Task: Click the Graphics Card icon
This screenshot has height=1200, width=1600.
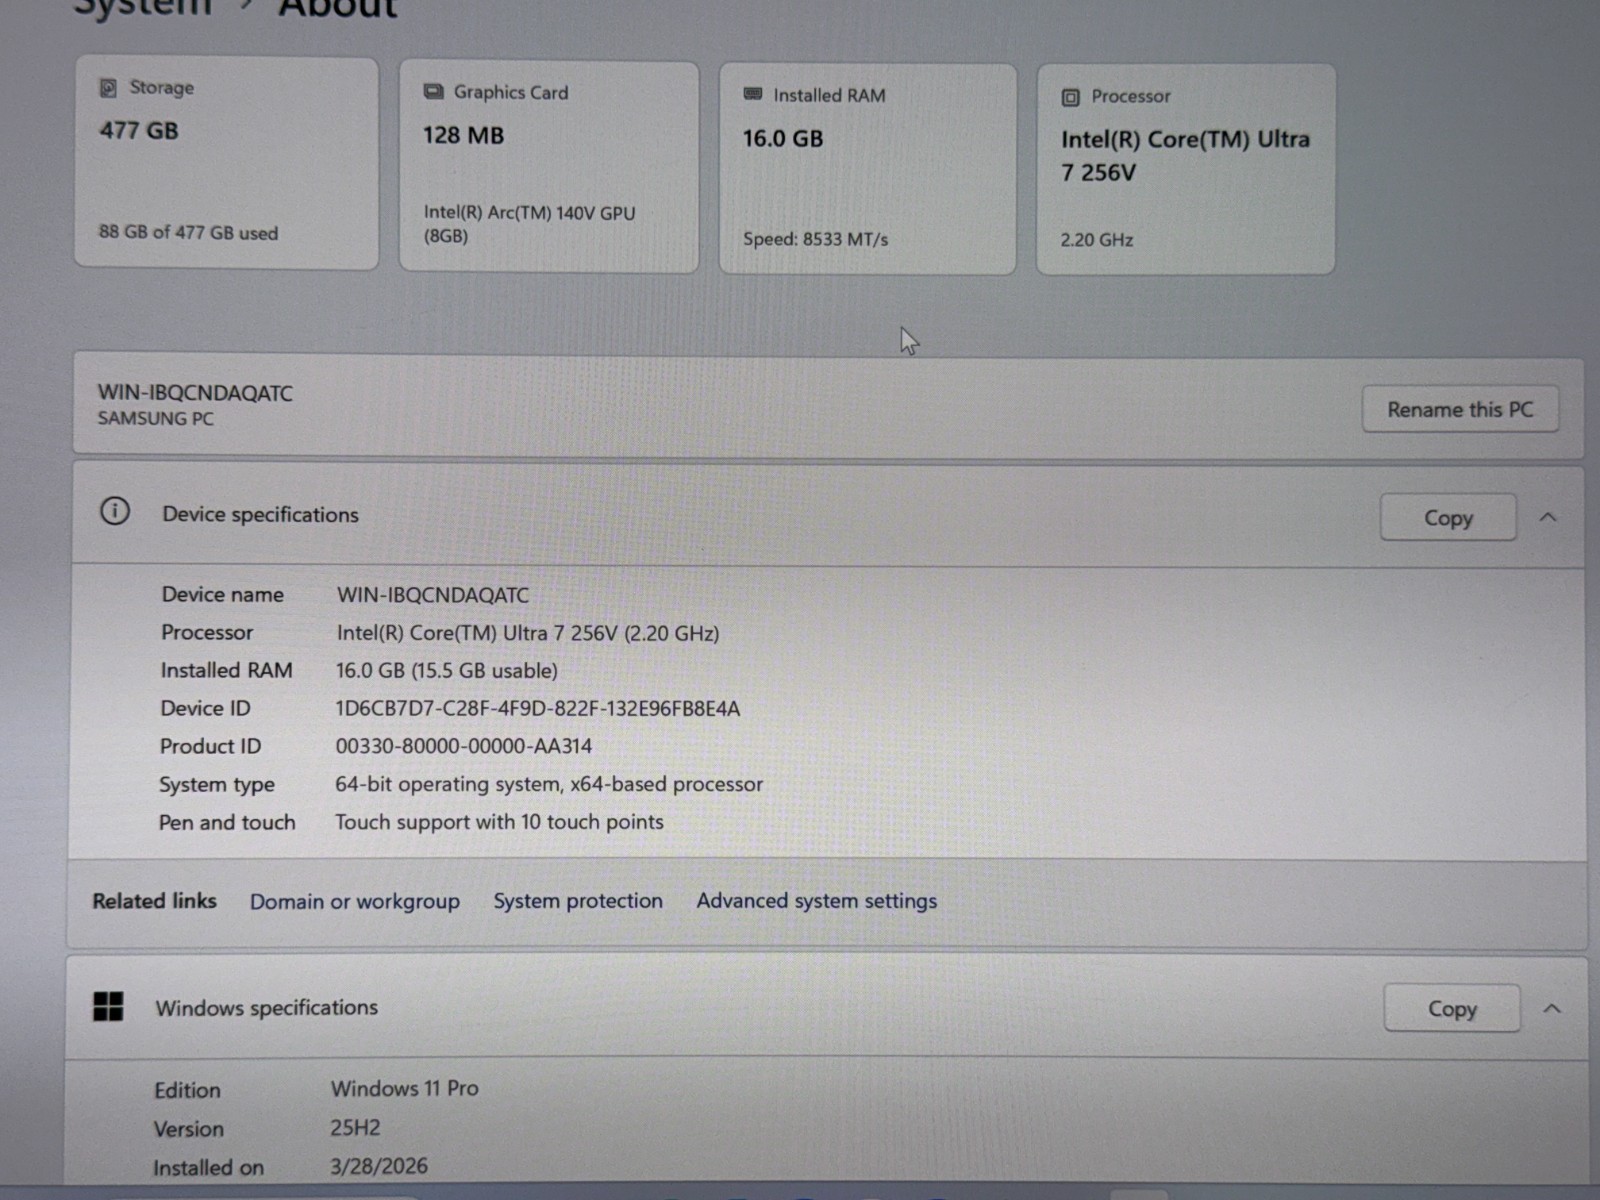Action: click(x=433, y=92)
